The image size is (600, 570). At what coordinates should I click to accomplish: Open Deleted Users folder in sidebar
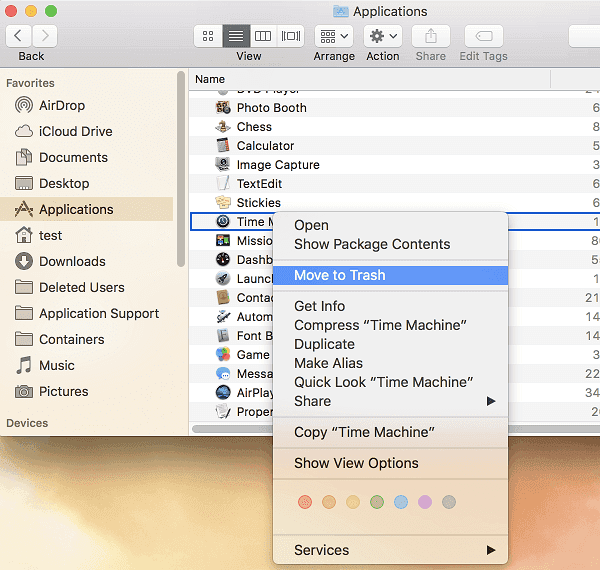click(86, 287)
